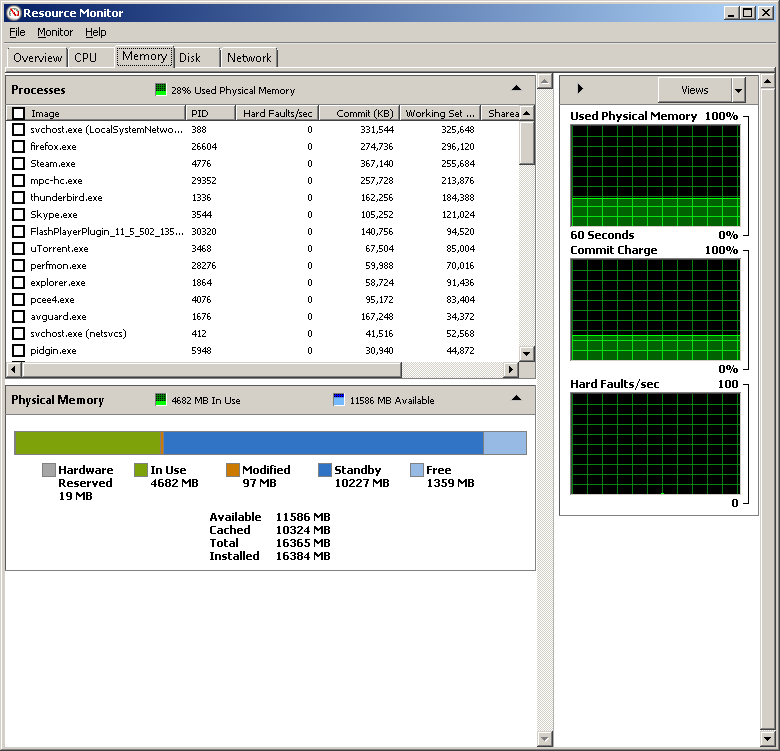Click the scroll up arrow of process list

[x=527, y=114]
